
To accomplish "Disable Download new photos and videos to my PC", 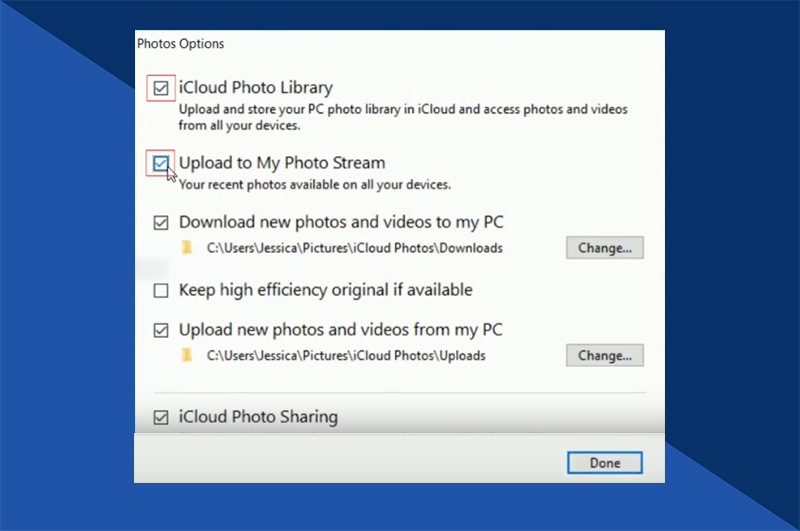I will 161,223.
